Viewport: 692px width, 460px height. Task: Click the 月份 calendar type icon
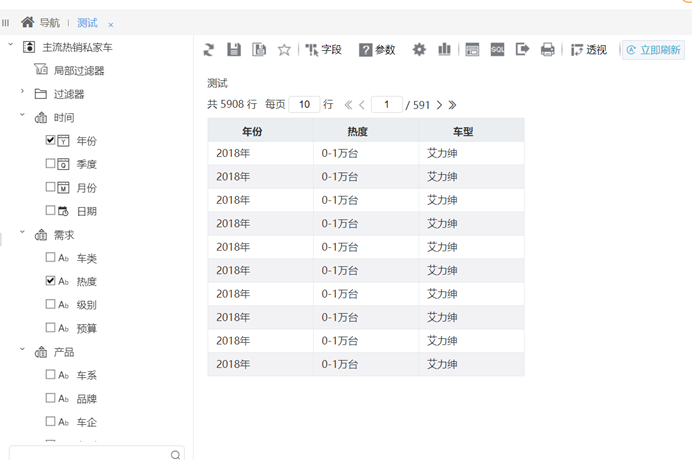(x=64, y=187)
